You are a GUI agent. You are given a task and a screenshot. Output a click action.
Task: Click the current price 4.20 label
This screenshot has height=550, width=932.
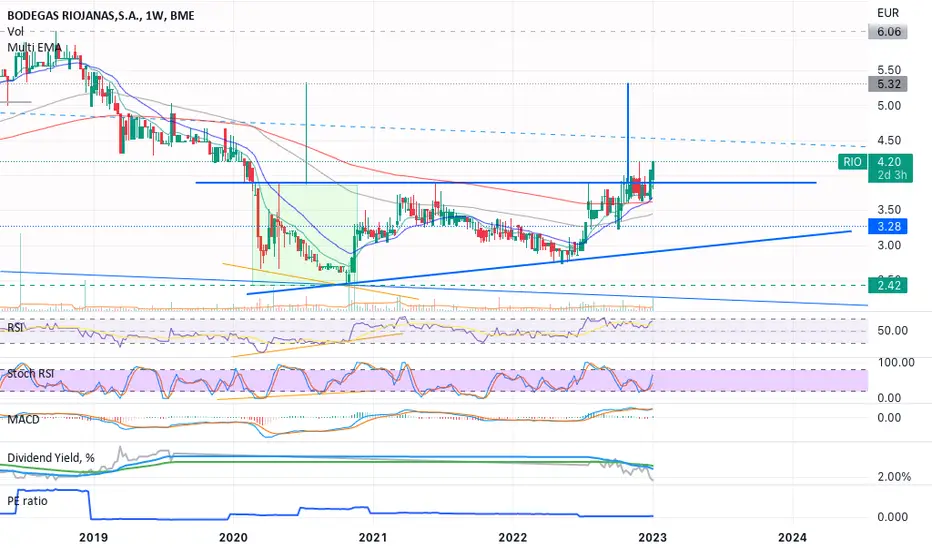(x=889, y=162)
